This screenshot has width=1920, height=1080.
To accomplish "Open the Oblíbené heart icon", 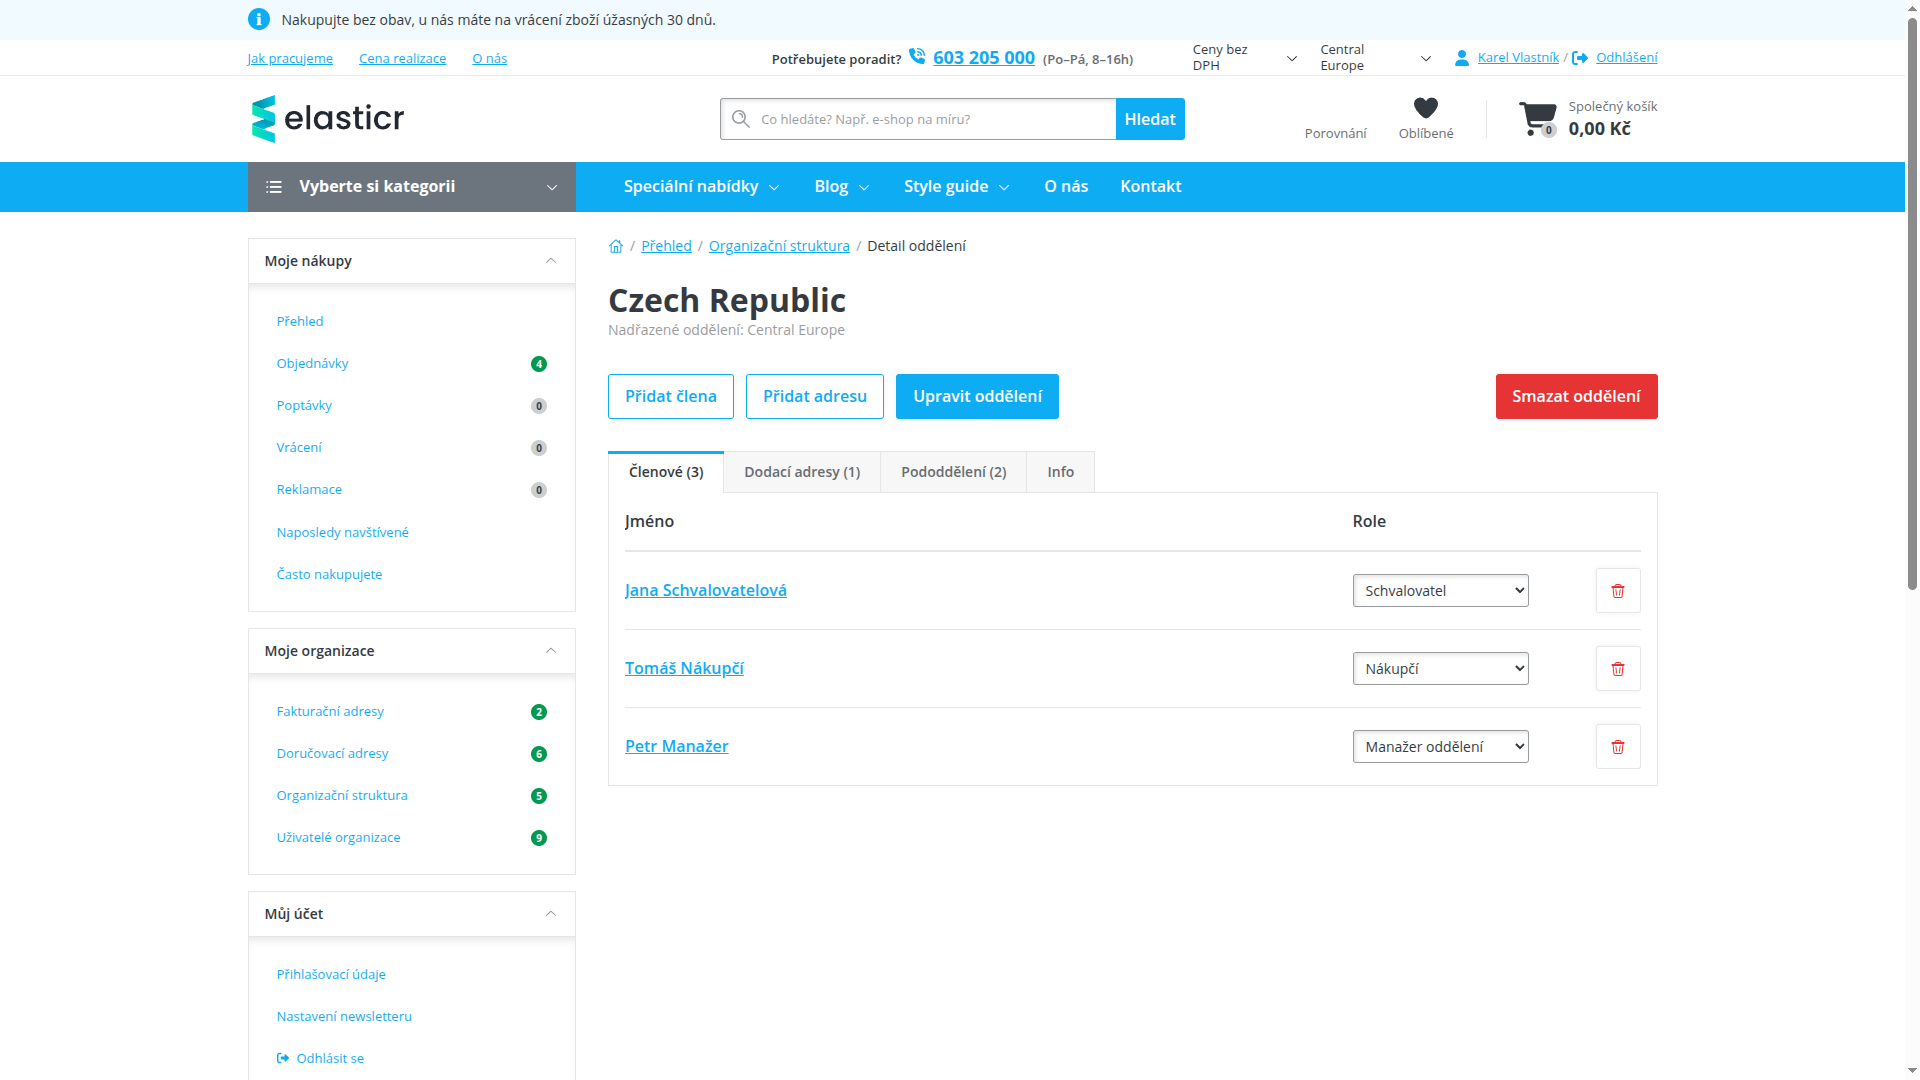I will tap(1426, 108).
